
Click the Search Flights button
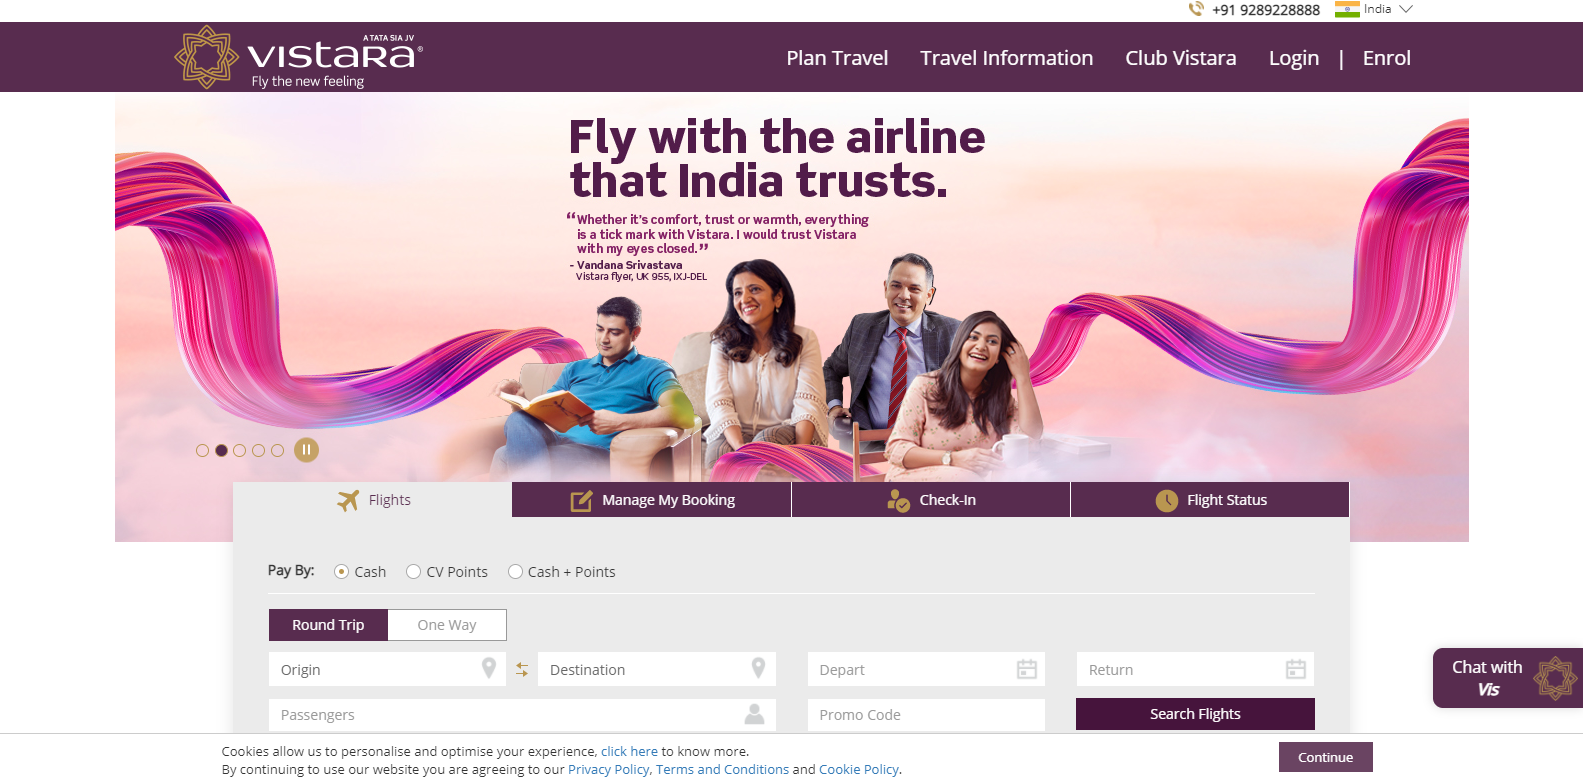pos(1195,714)
